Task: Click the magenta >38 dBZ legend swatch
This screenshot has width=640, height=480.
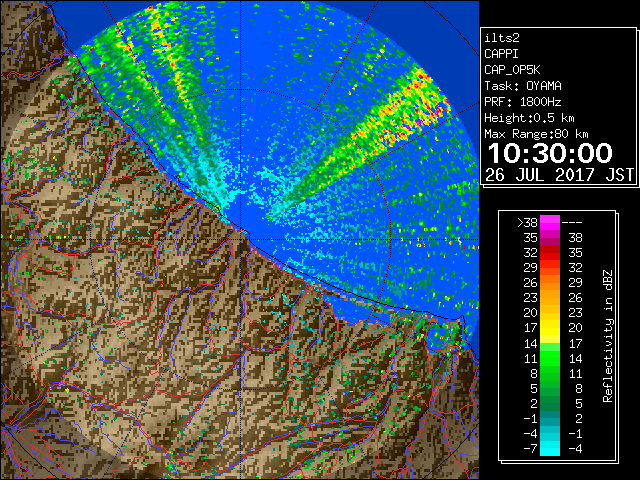Action: coord(550,223)
